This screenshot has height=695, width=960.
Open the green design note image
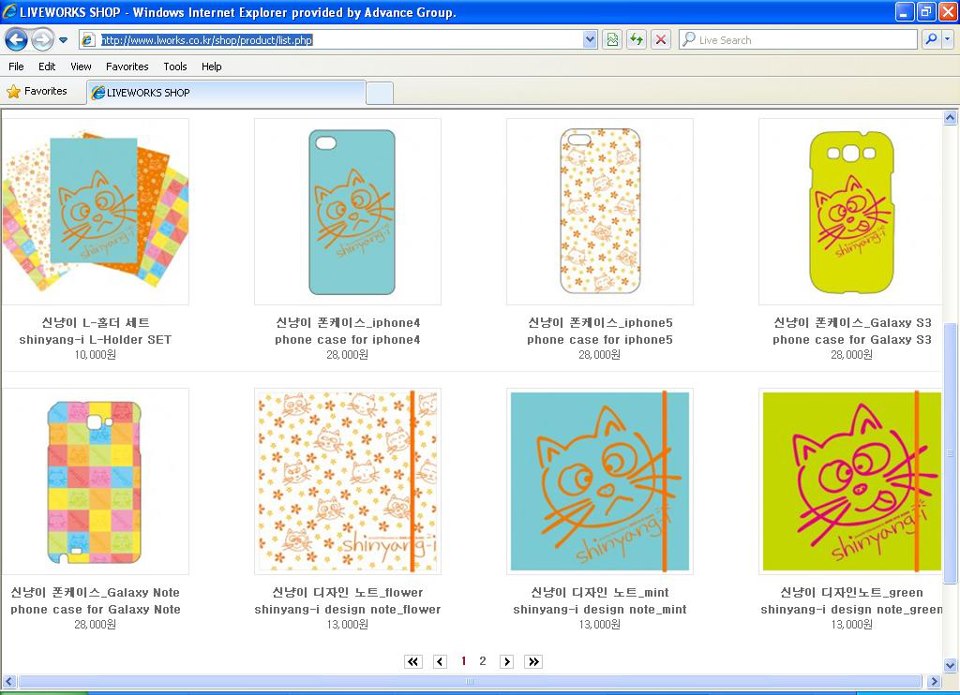click(x=850, y=481)
